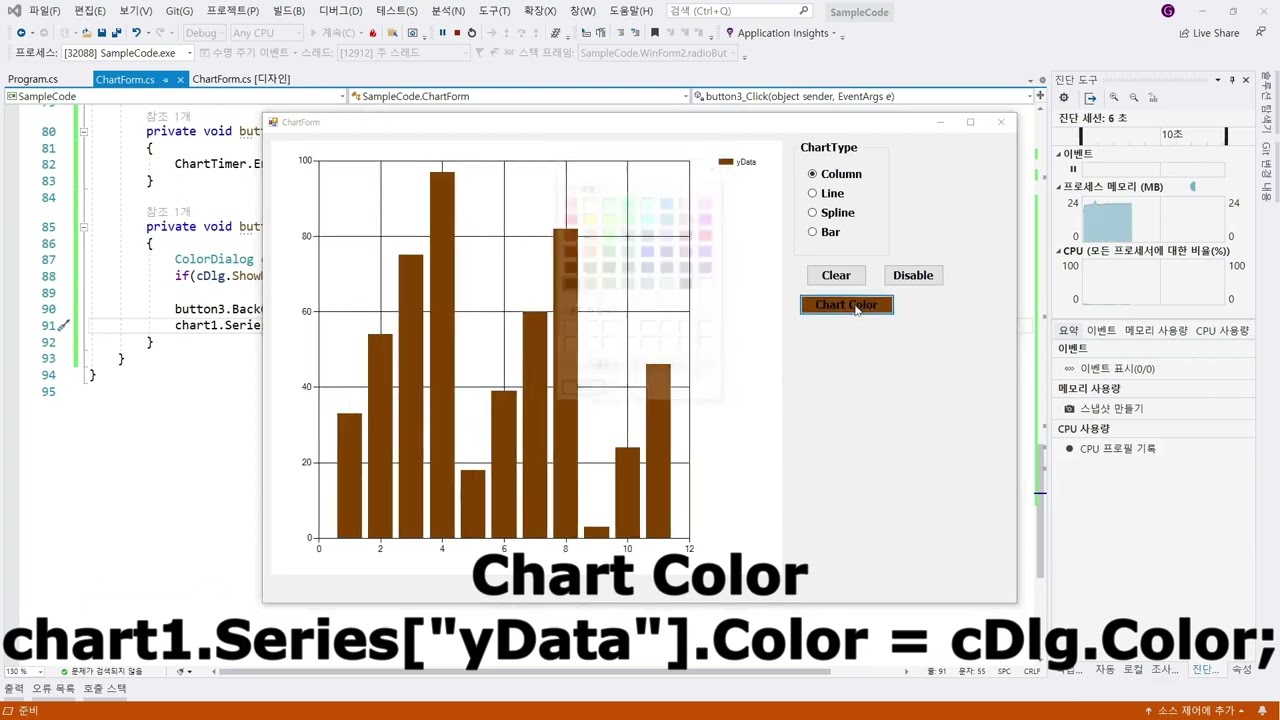This screenshot has width=1280, height=720.
Task: Click the Disable button in ChartForm
Action: coord(913,275)
